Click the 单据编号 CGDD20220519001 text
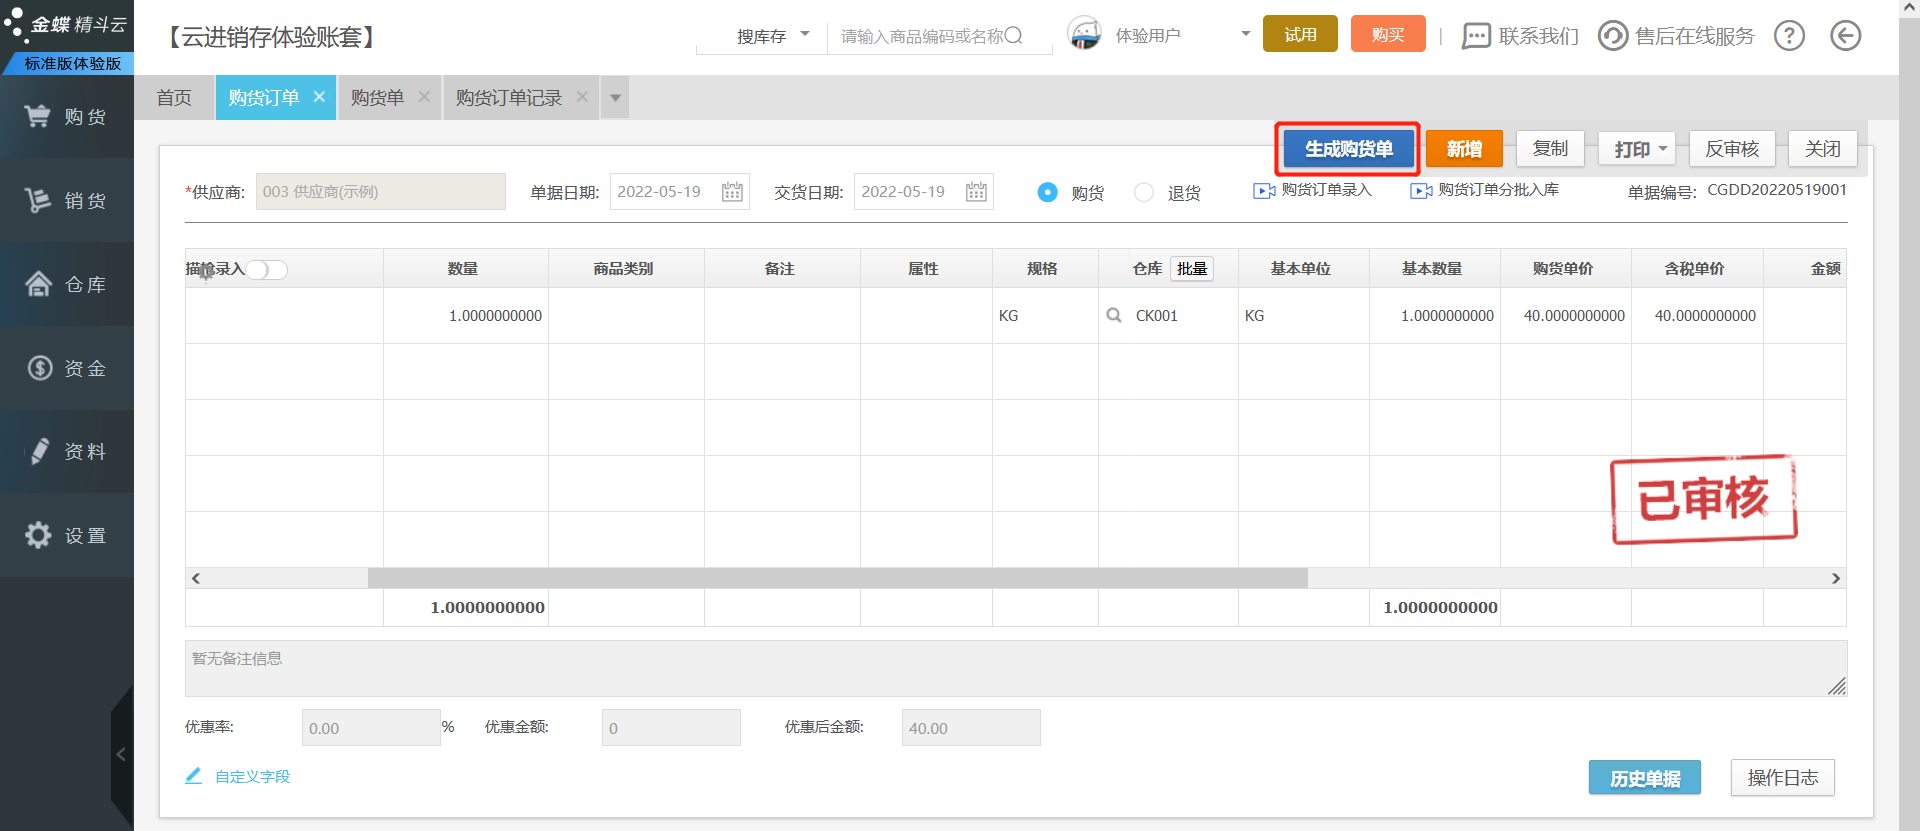 [1777, 190]
